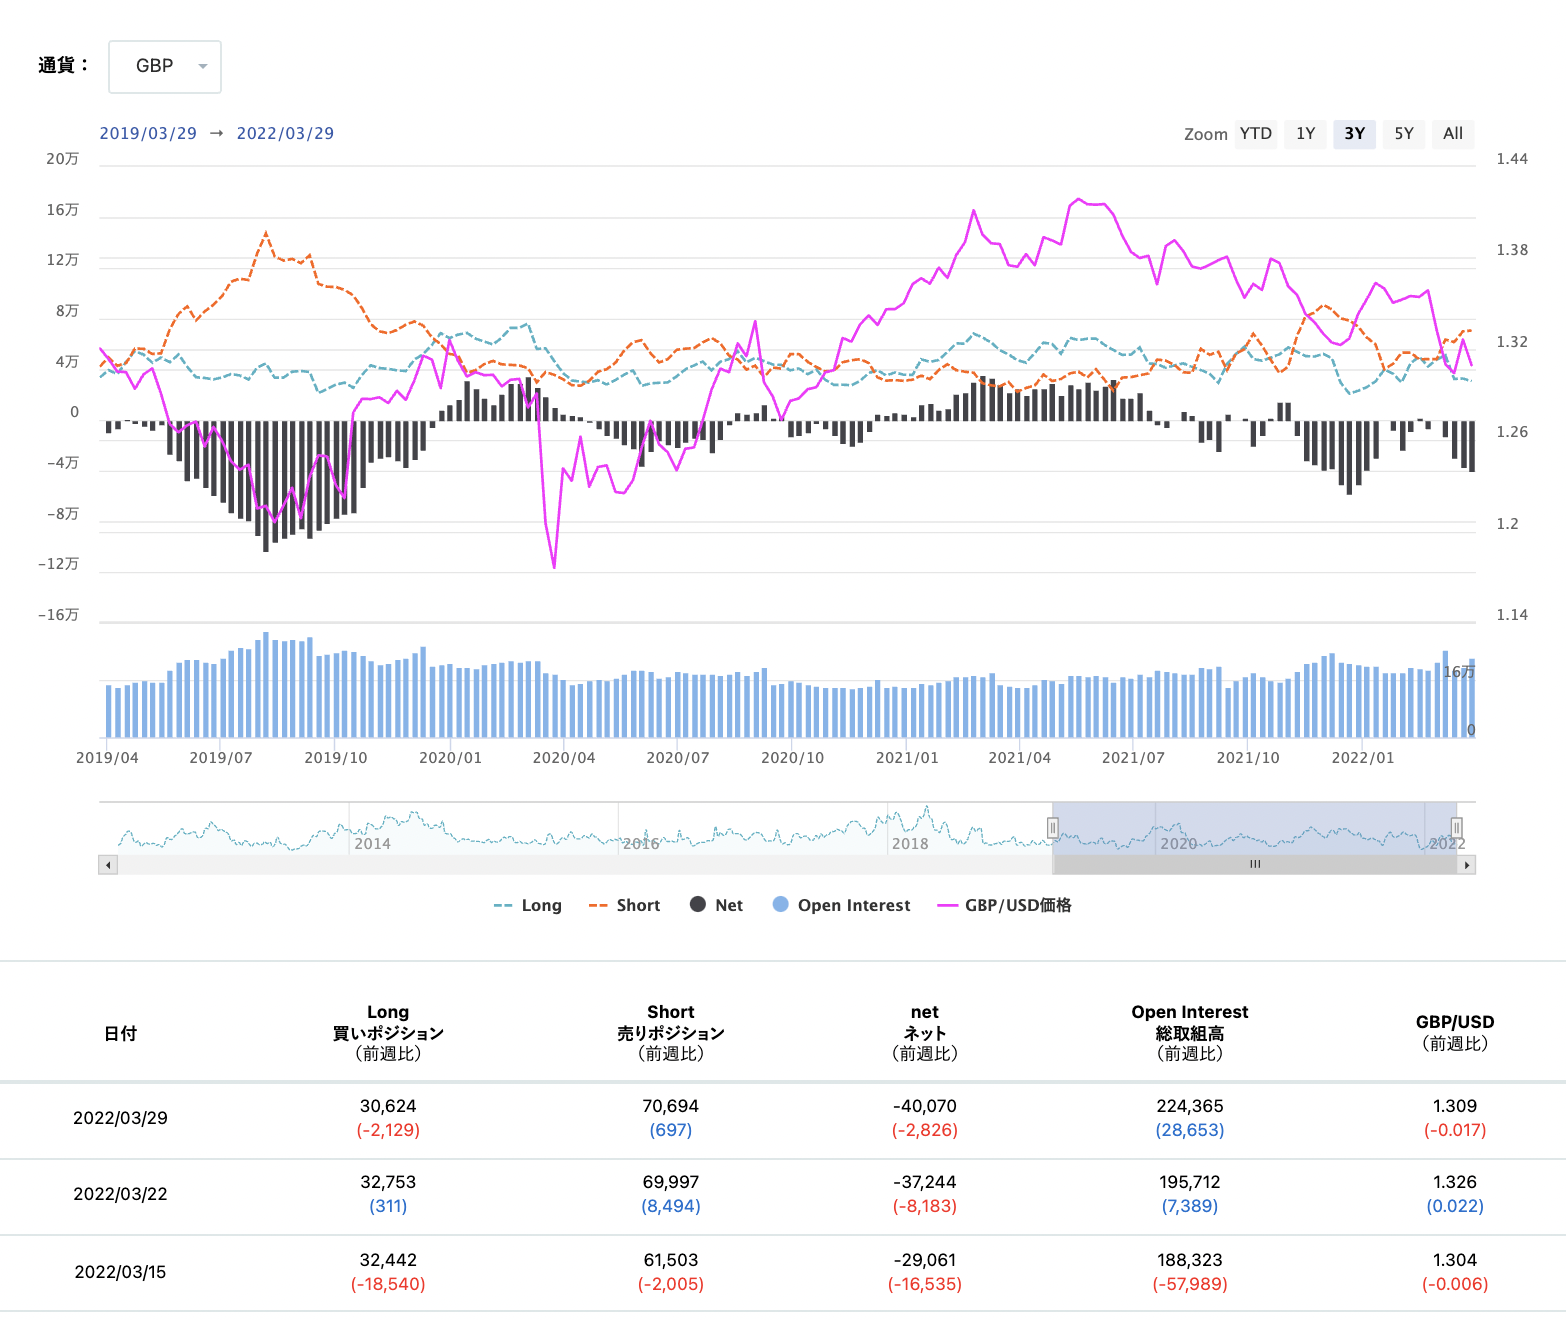Toggle the Long series legend

click(528, 905)
